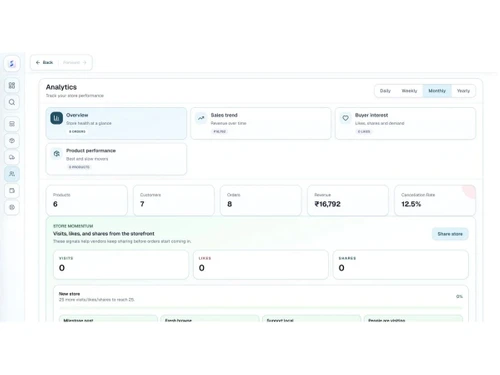500x375 pixels.
Task: Click the Cancellation Rate value 12.5%
Action: click(x=411, y=204)
